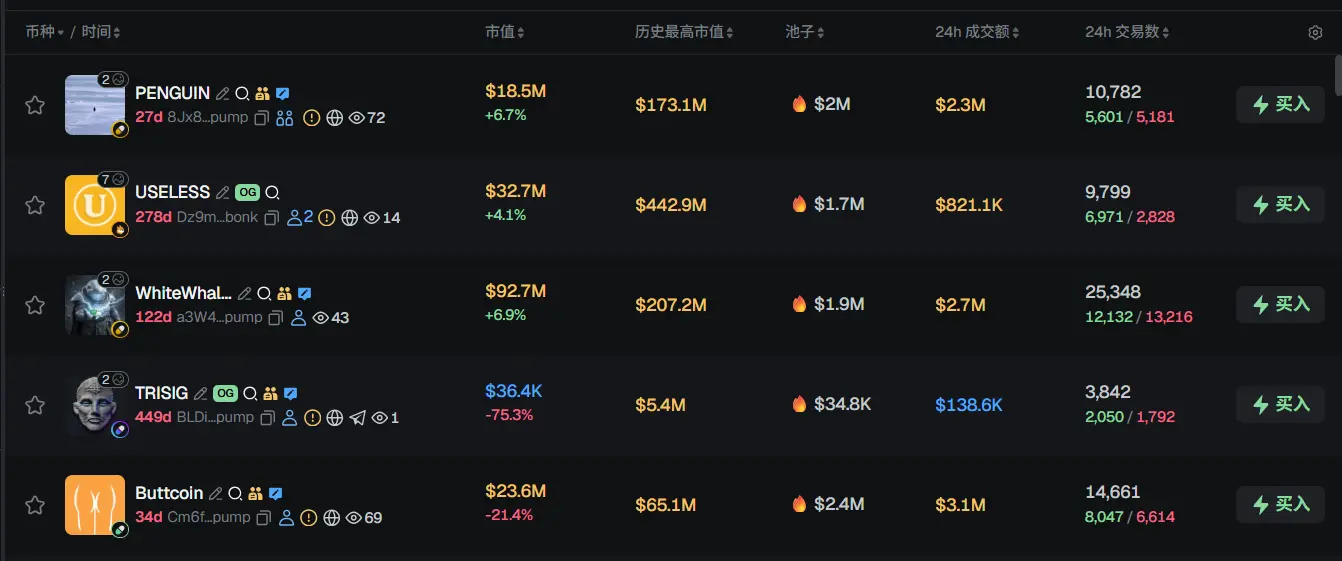This screenshot has width=1342, height=561.
Task: Open the table settings gear icon
Action: (x=1315, y=33)
